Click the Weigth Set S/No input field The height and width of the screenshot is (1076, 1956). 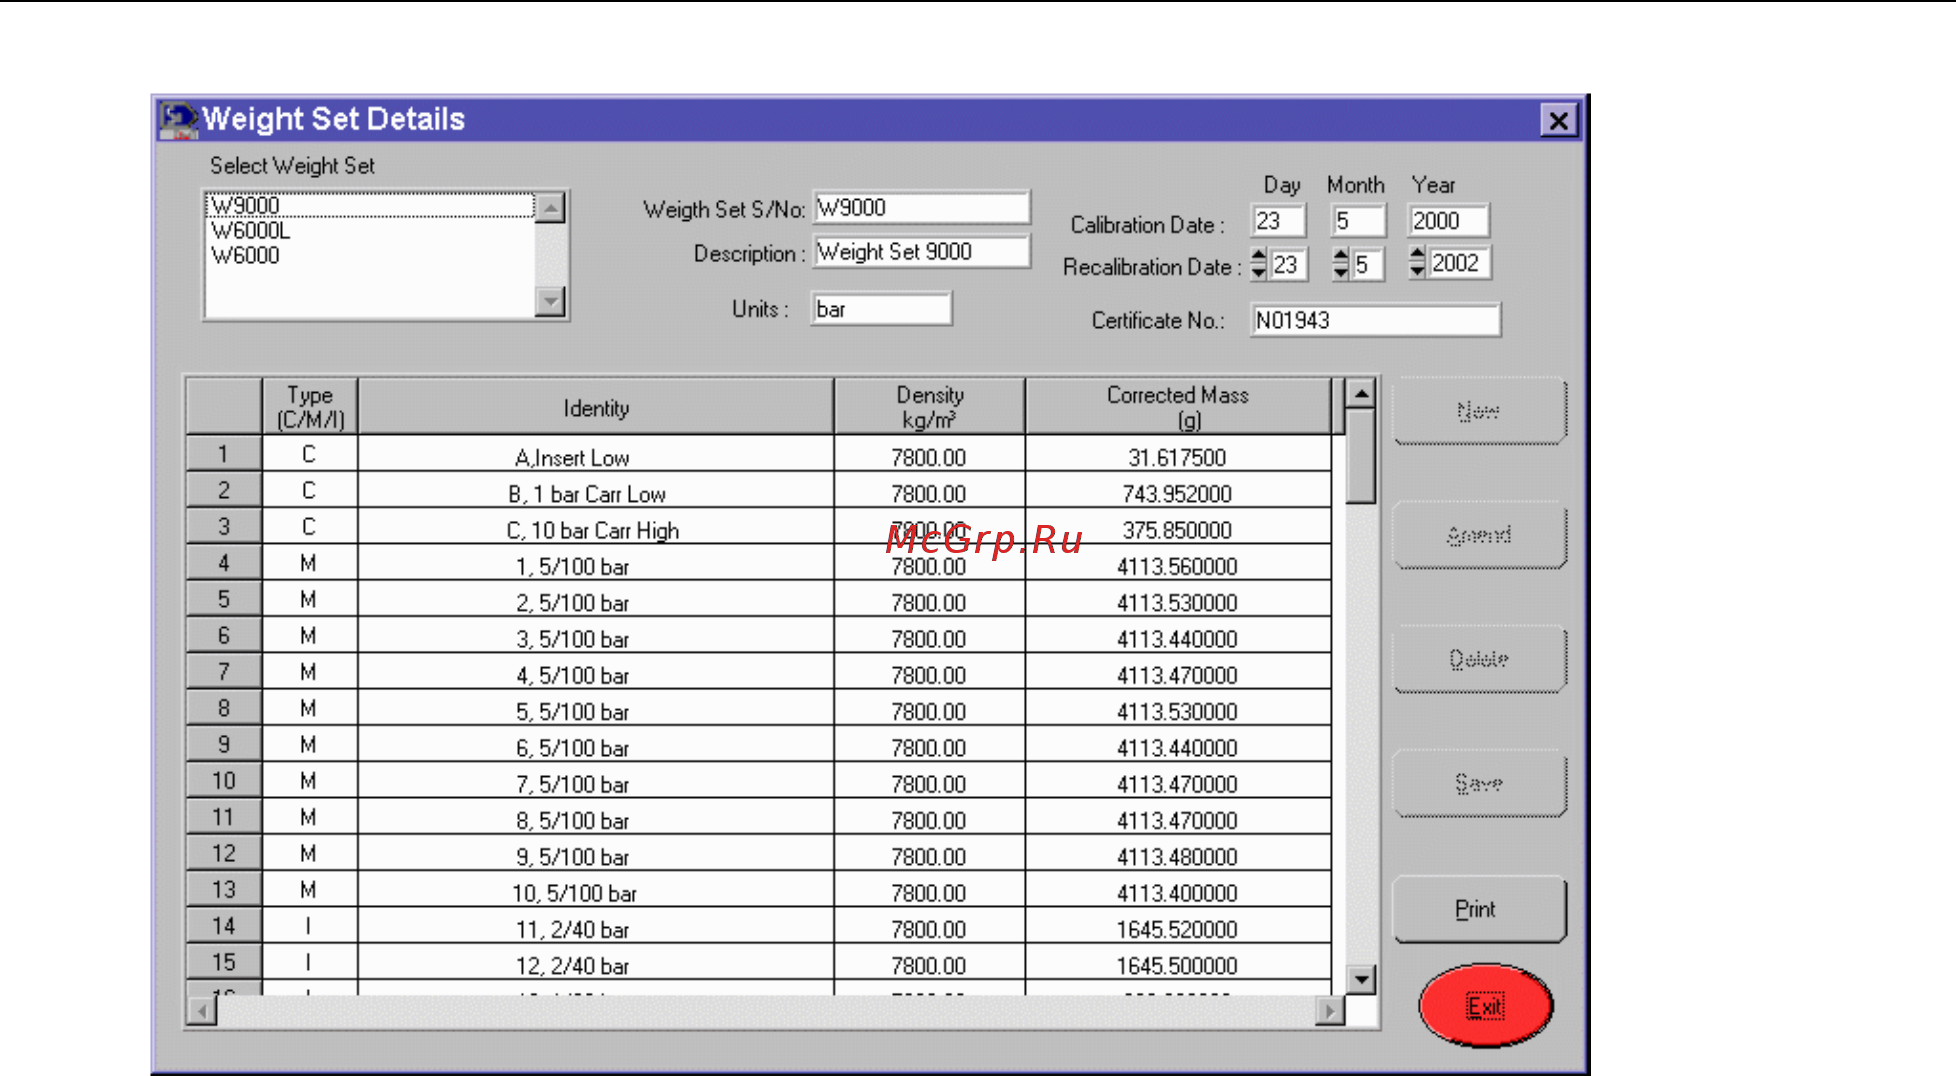point(921,207)
